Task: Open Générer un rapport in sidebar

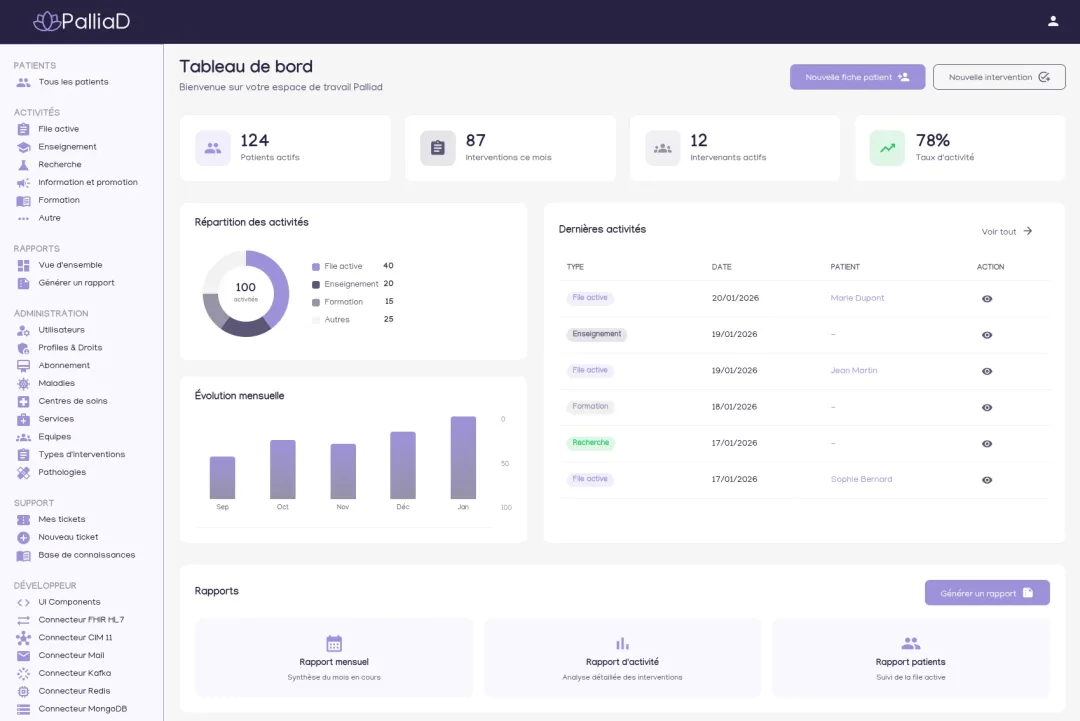Action: [x=76, y=283]
